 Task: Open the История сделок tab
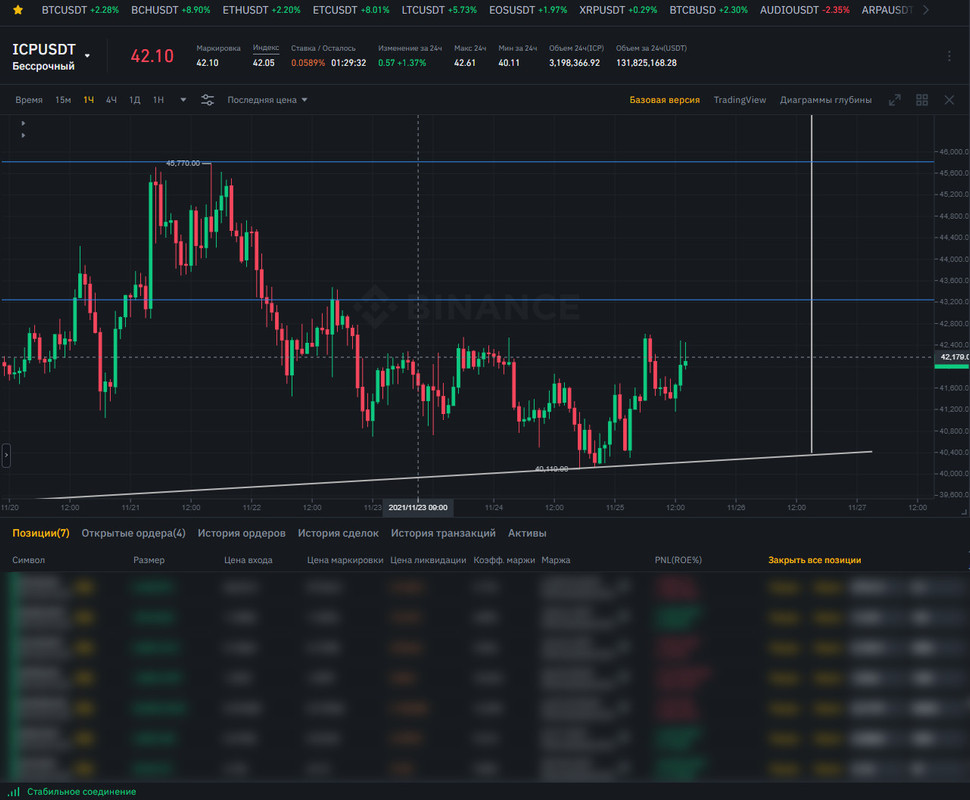tap(338, 533)
